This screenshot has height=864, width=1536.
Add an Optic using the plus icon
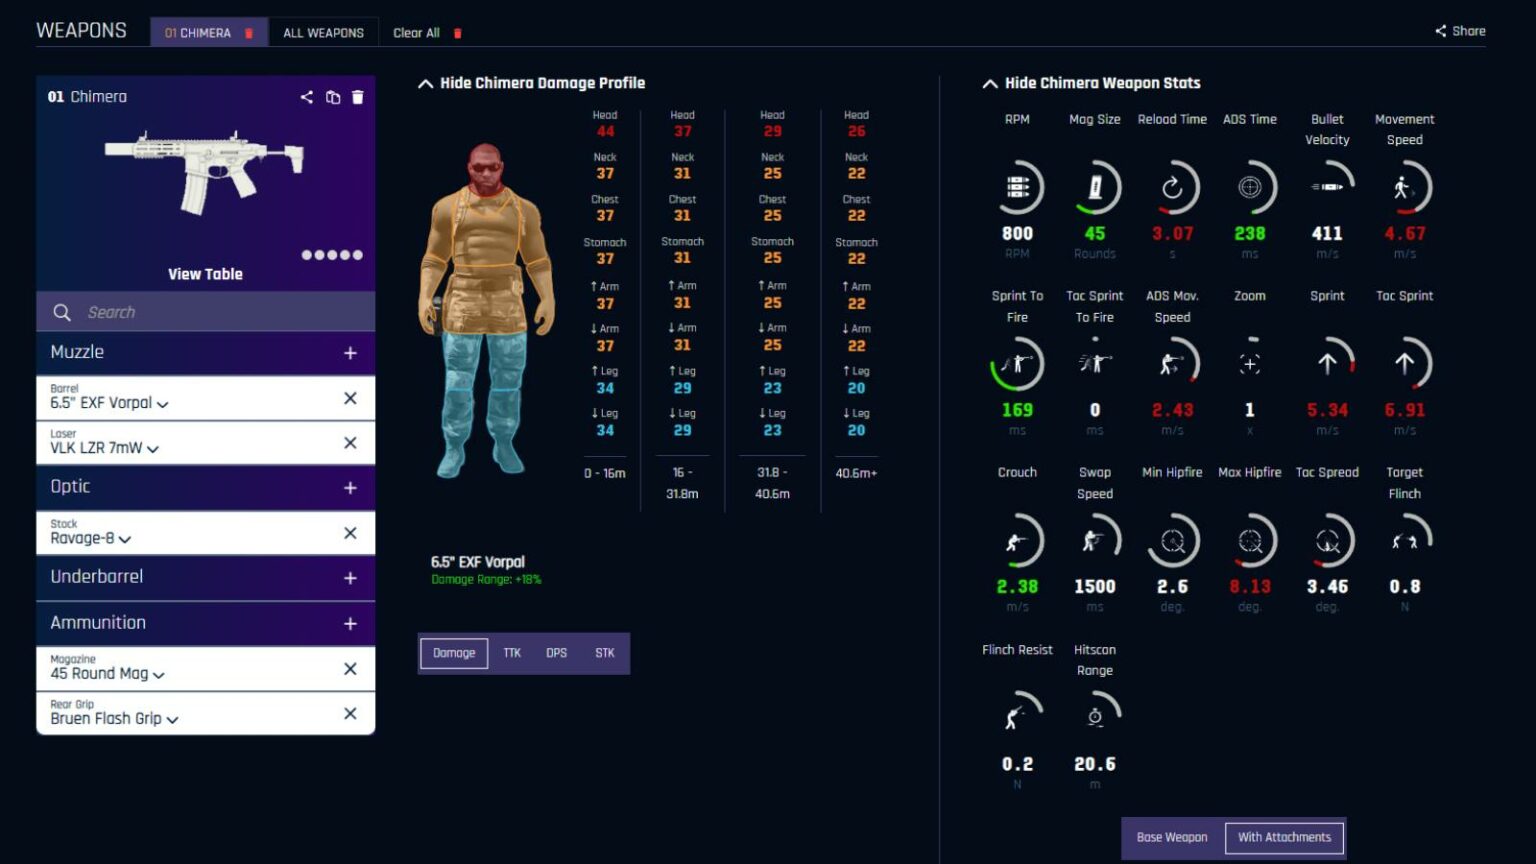coord(350,488)
